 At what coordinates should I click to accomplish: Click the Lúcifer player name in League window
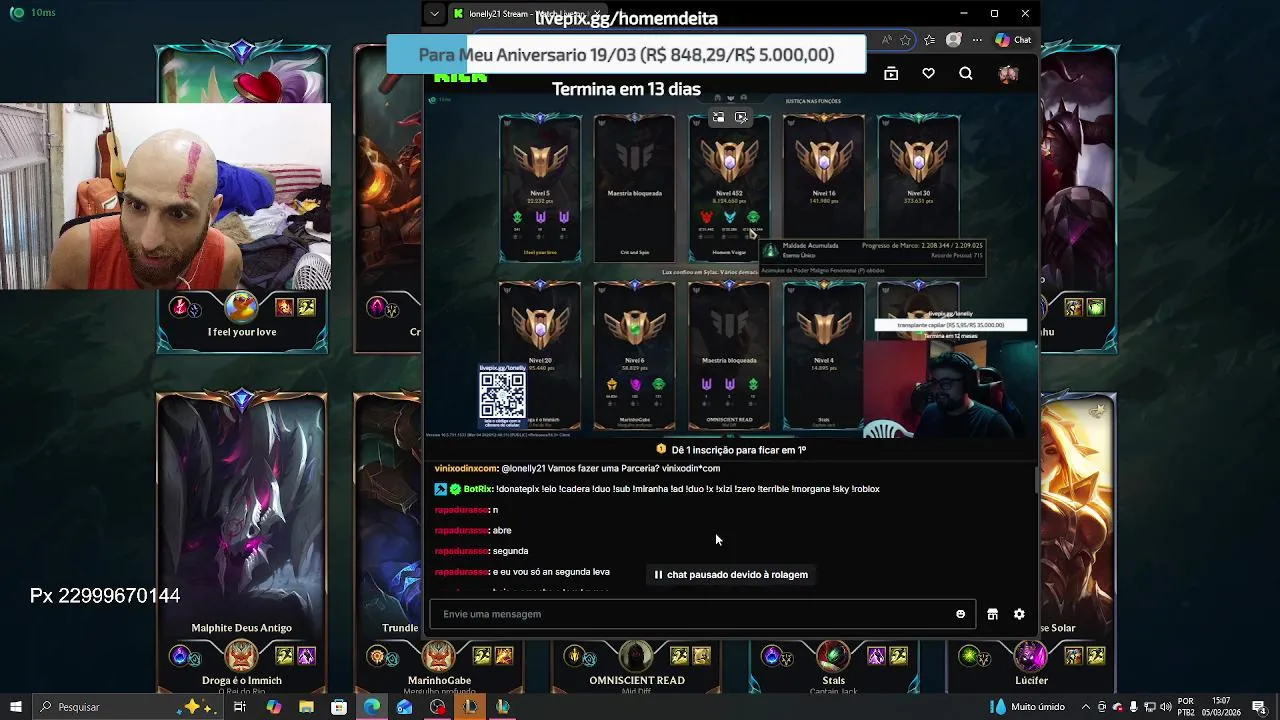[1031, 680]
